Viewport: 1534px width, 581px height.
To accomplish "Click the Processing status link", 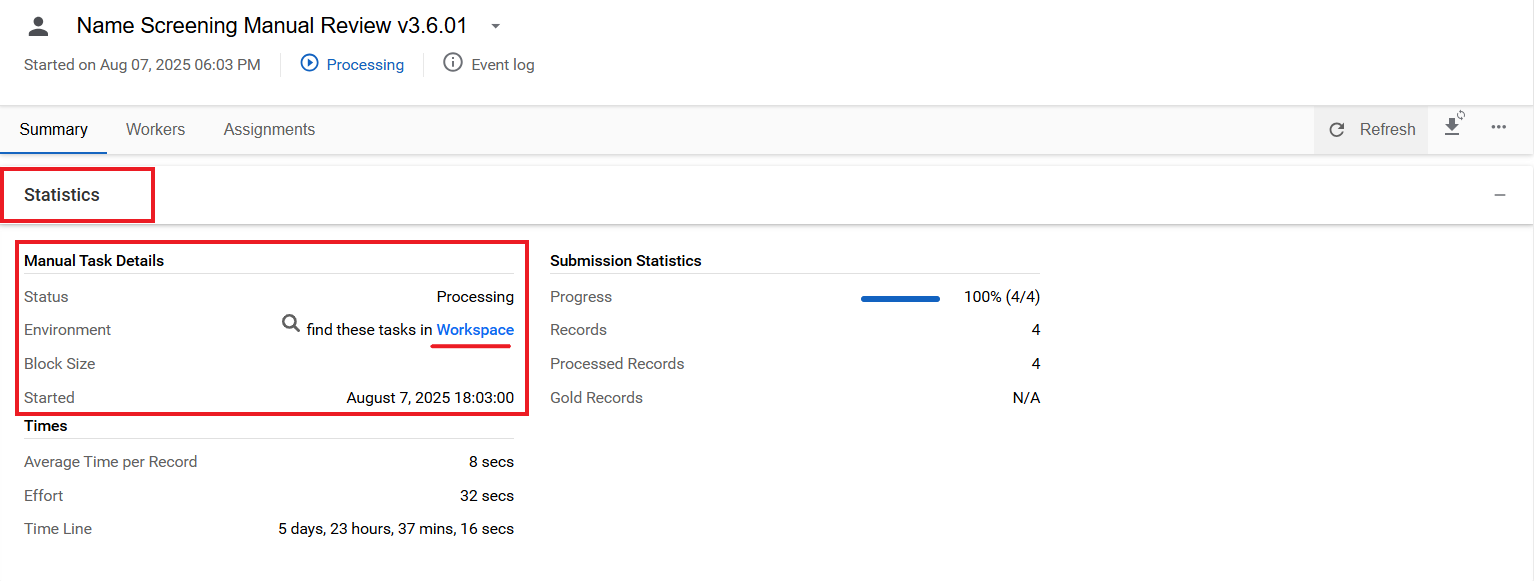I will 365,65.
